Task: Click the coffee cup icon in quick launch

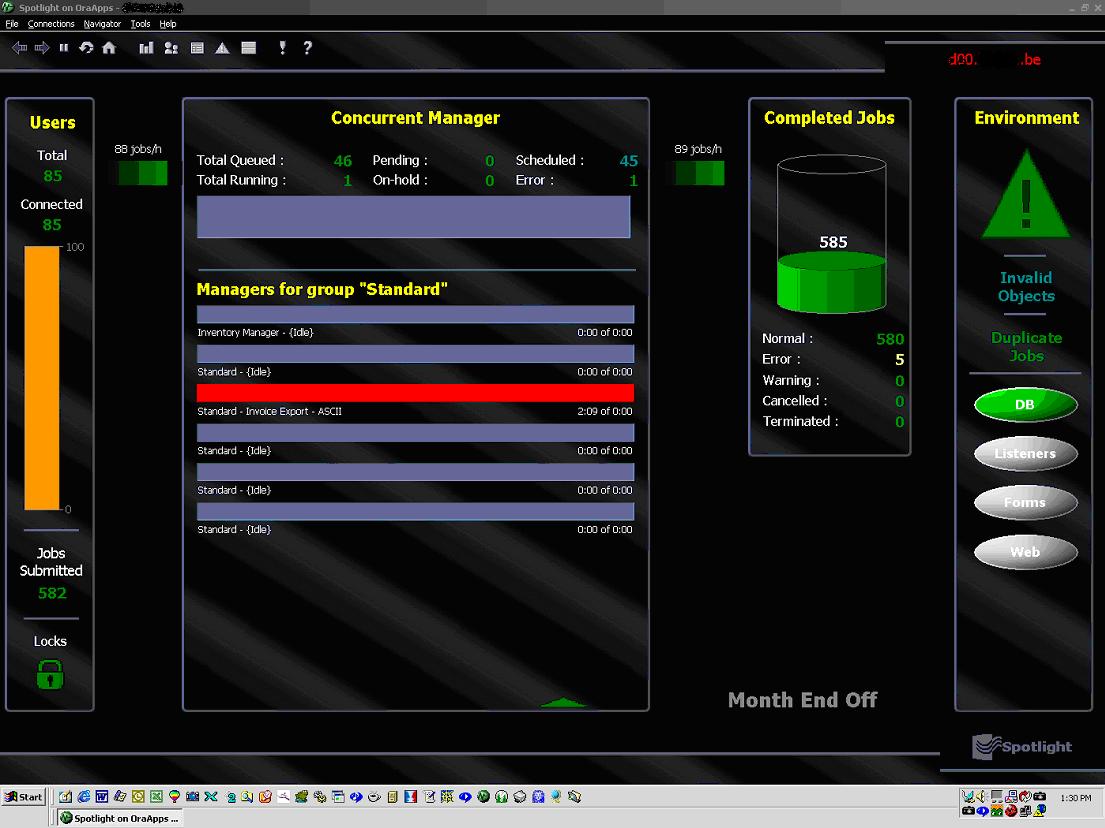Action: point(374,797)
